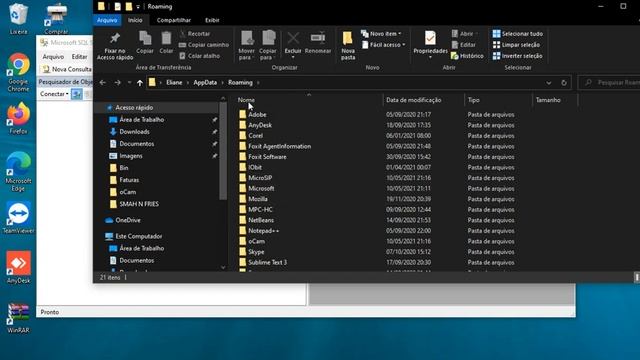The height and width of the screenshot is (360, 640).
Task: Refresh the Roaming folder view
Action: 564,83
